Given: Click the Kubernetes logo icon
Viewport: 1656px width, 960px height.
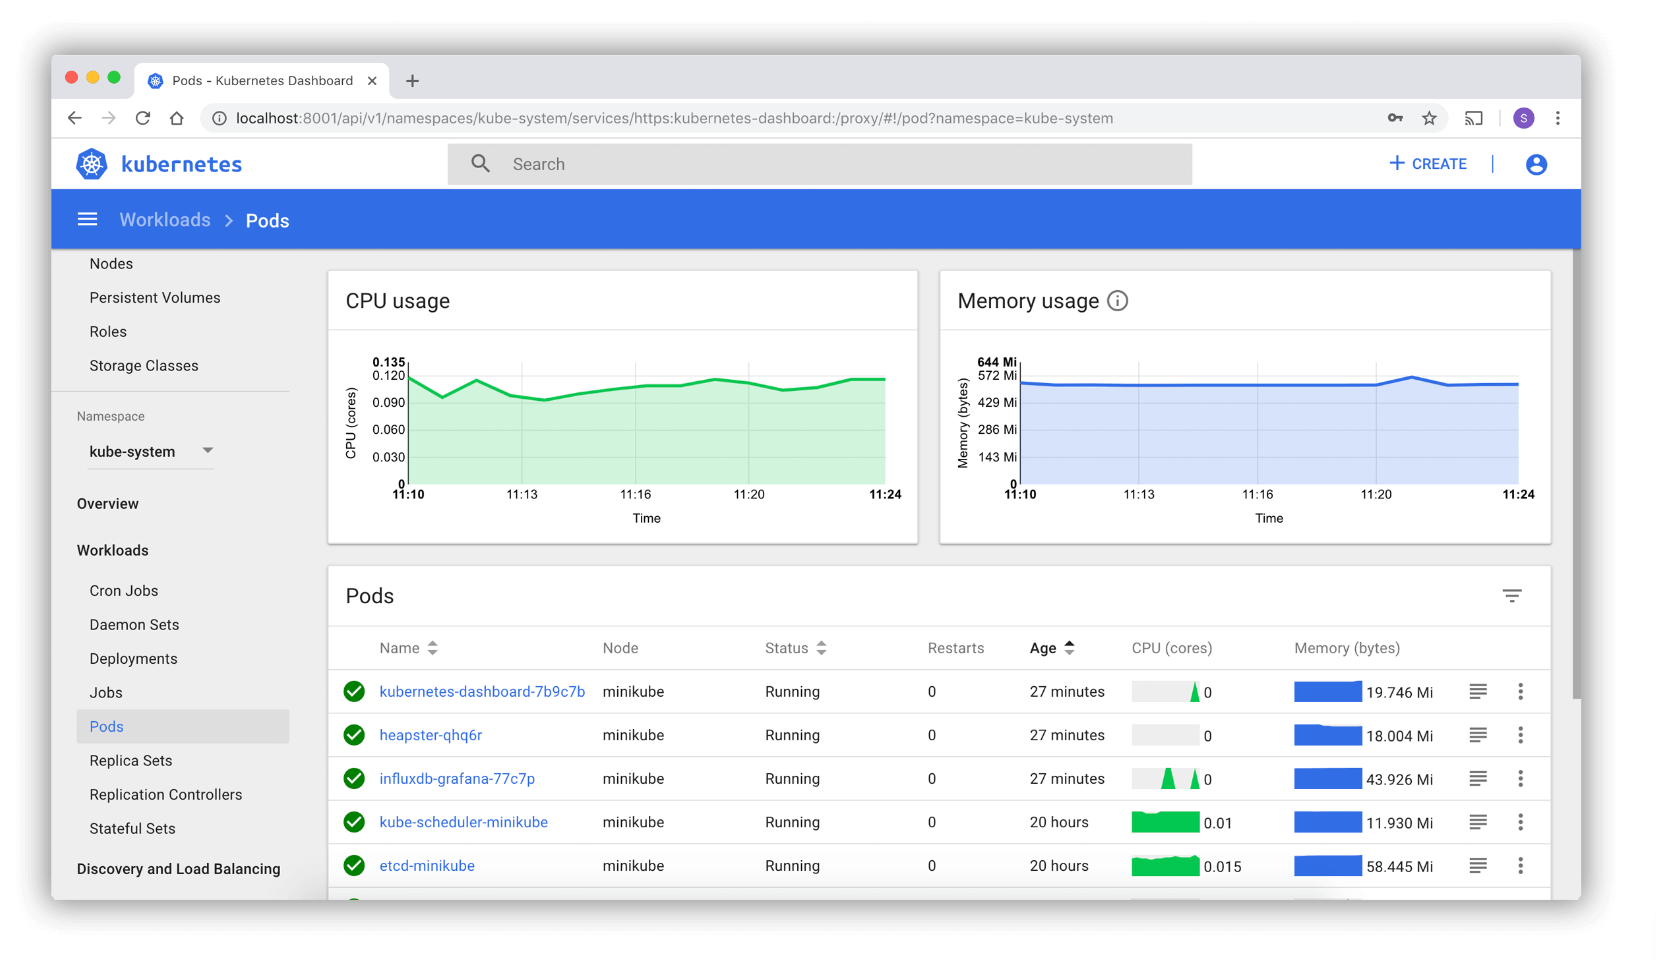Looking at the screenshot, I should [x=92, y=164].
